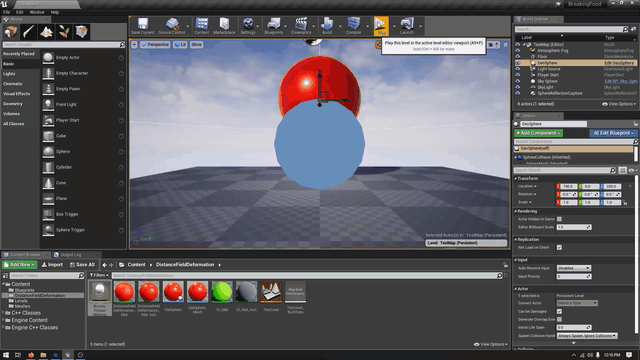This screenshot has width=640, height=360.
Task: Click the Play toolbar icon
Action: tap(381, 26)
